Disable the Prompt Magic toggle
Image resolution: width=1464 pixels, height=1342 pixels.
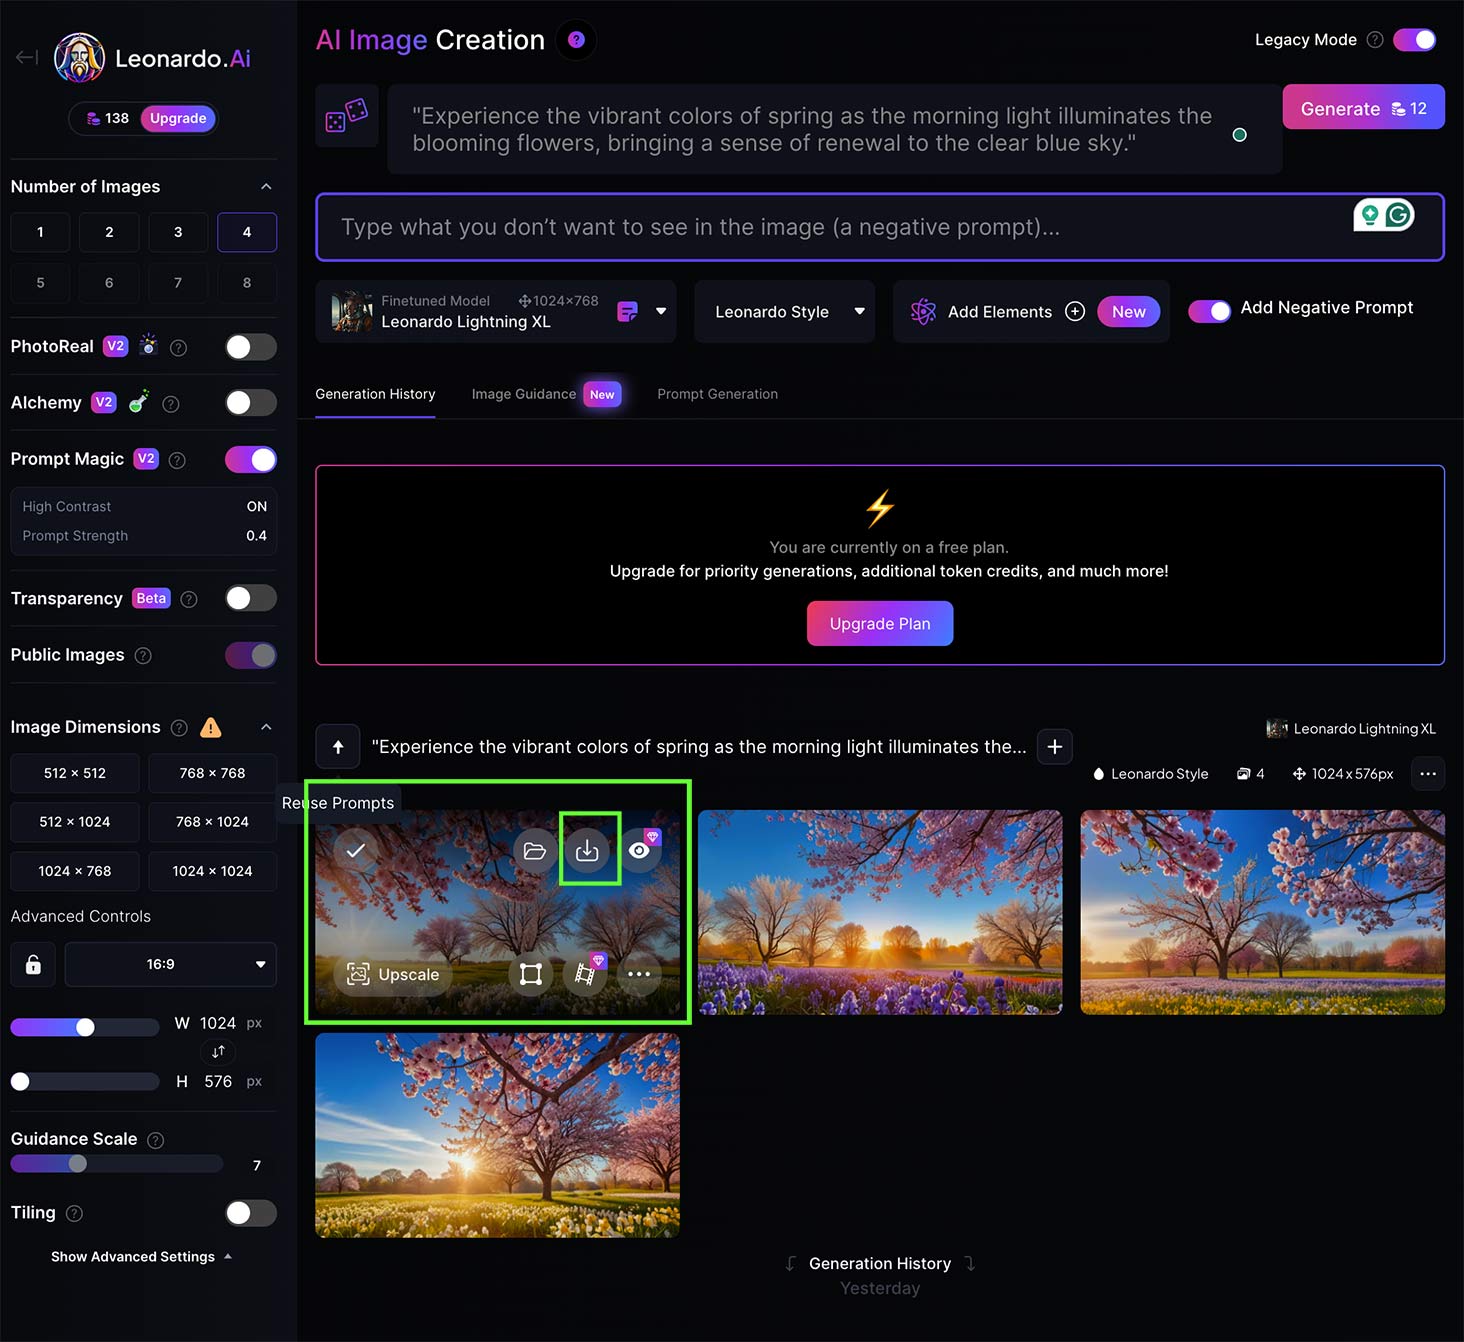pos(251,459)
